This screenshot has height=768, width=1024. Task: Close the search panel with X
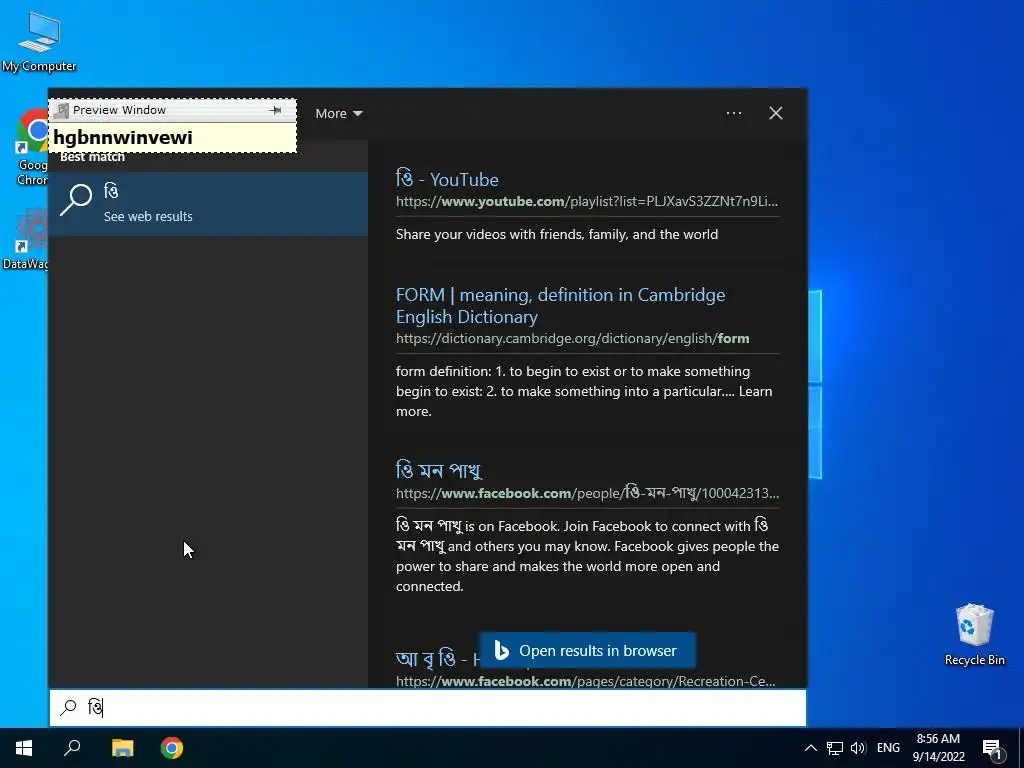776,113
